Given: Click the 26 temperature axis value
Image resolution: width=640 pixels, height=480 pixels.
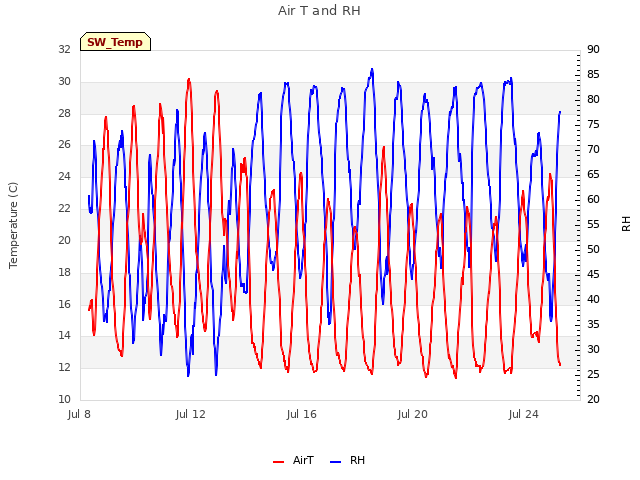Looking at the screenshot, I should 64,144.
